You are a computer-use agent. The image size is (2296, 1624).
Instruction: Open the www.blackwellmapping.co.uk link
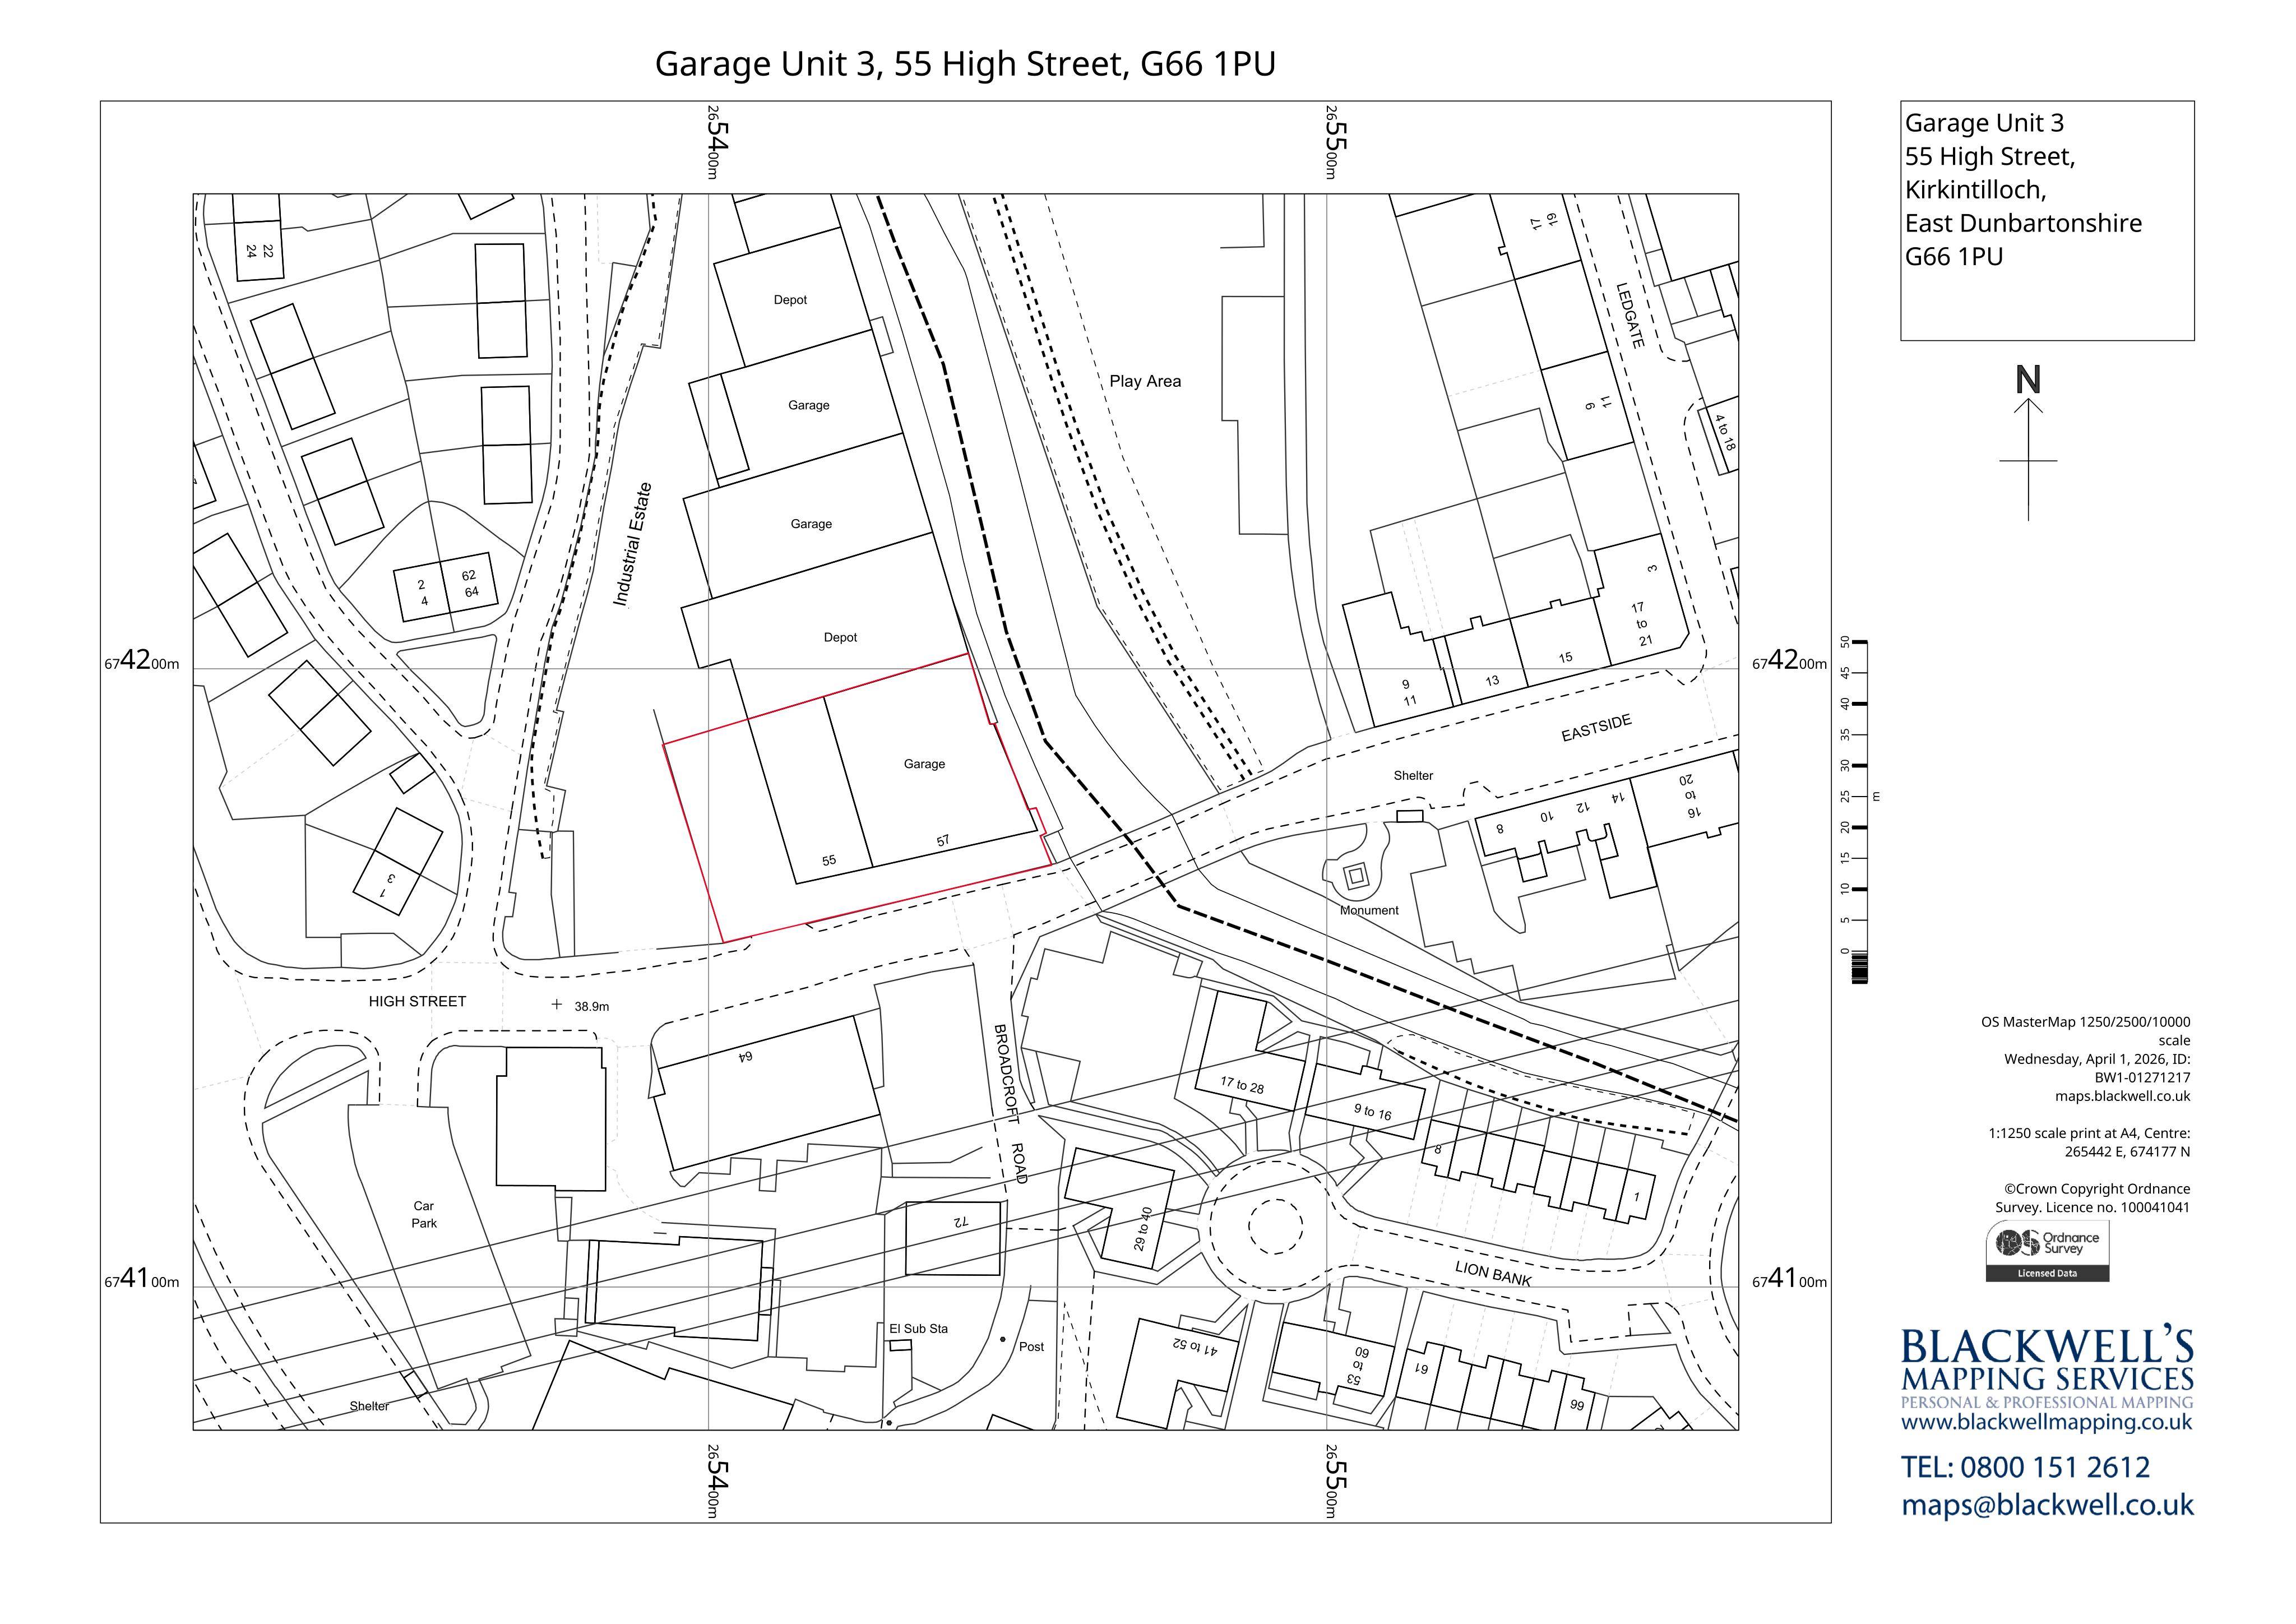2047,1422
